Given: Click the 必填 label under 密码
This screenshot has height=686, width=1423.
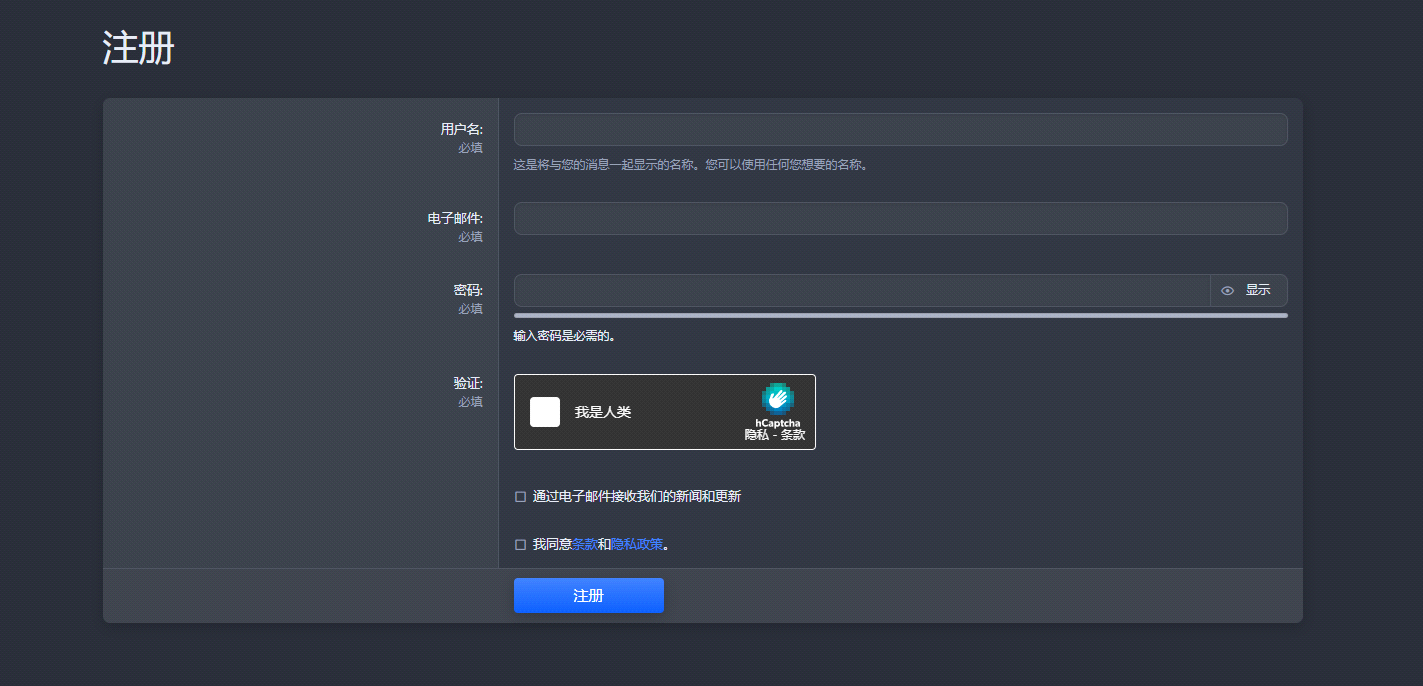Looking at the screenshot, I should pos(470,309).
